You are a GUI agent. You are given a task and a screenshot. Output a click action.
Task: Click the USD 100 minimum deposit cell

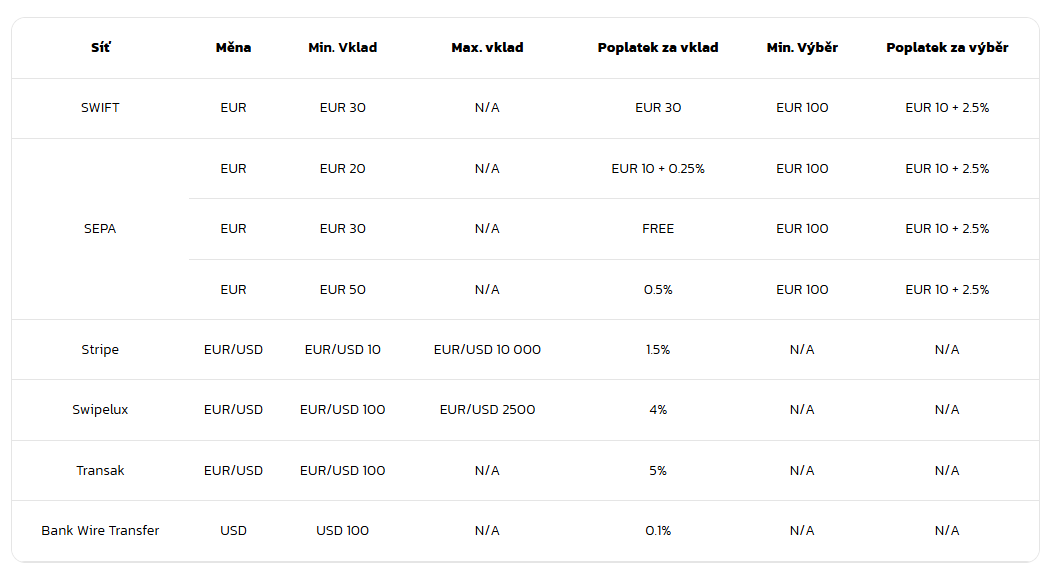pos(343,531)
